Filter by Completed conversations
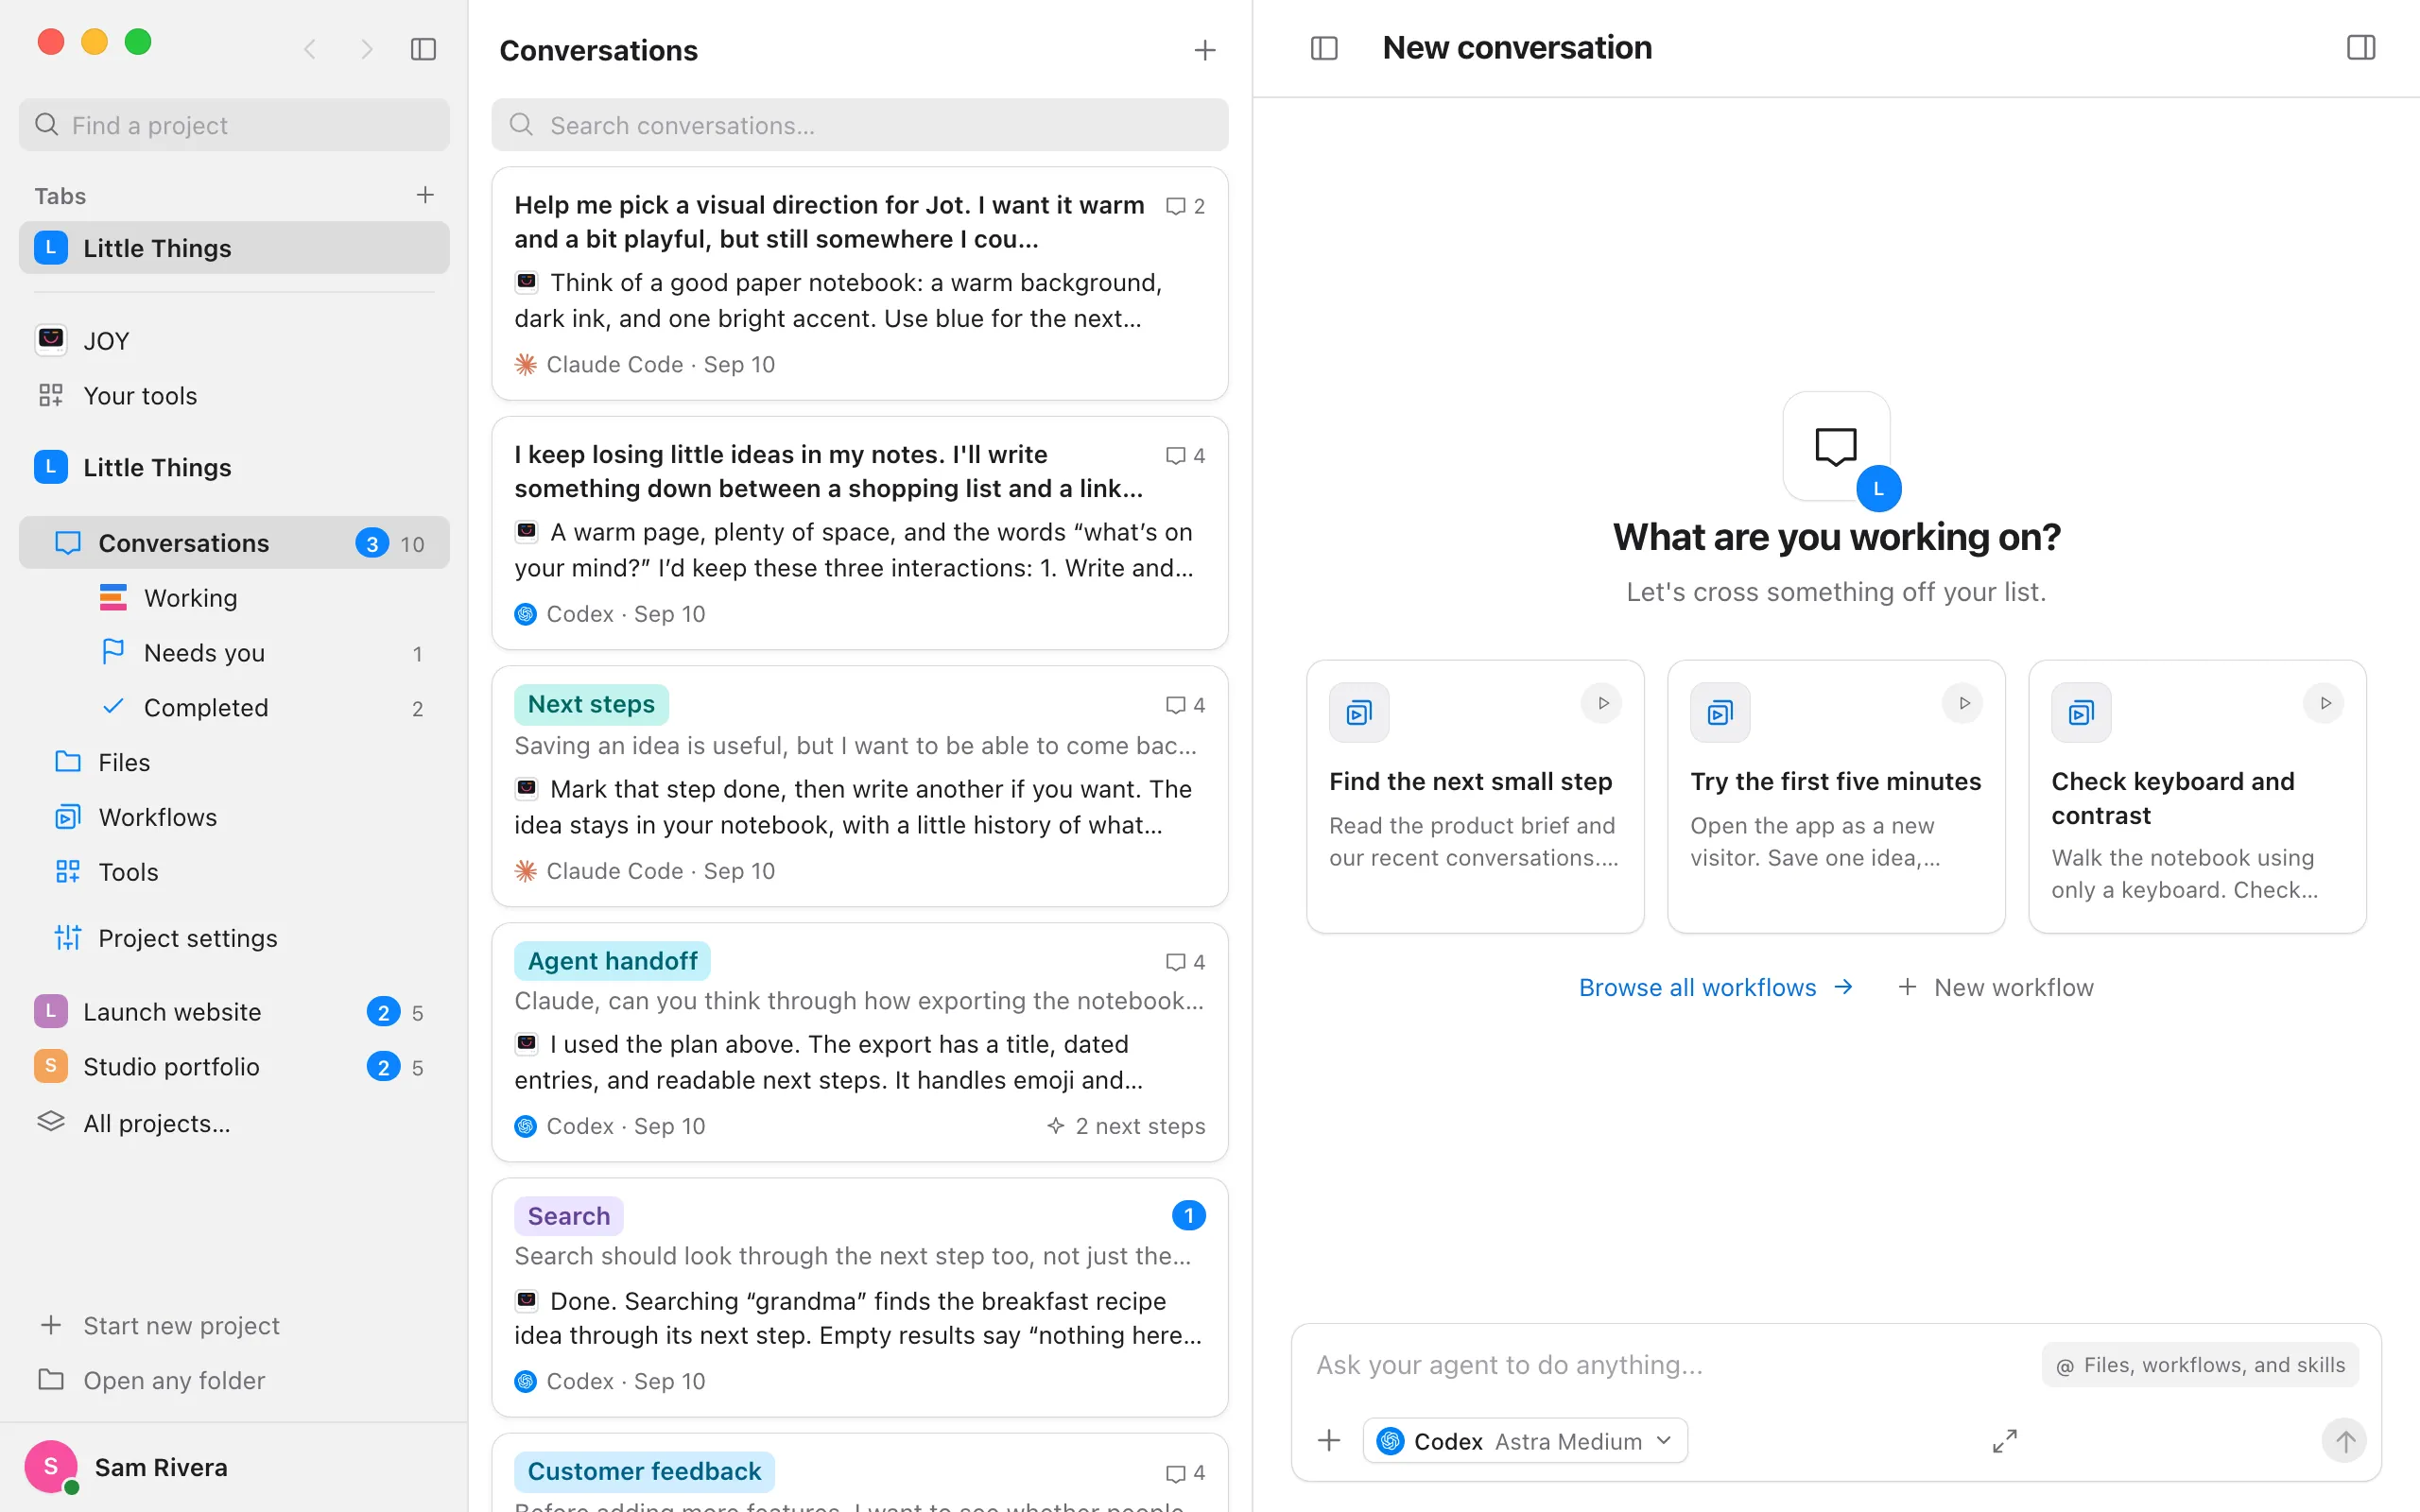This screenshot has width=2420, height=1512. click(x=234, y=708)
